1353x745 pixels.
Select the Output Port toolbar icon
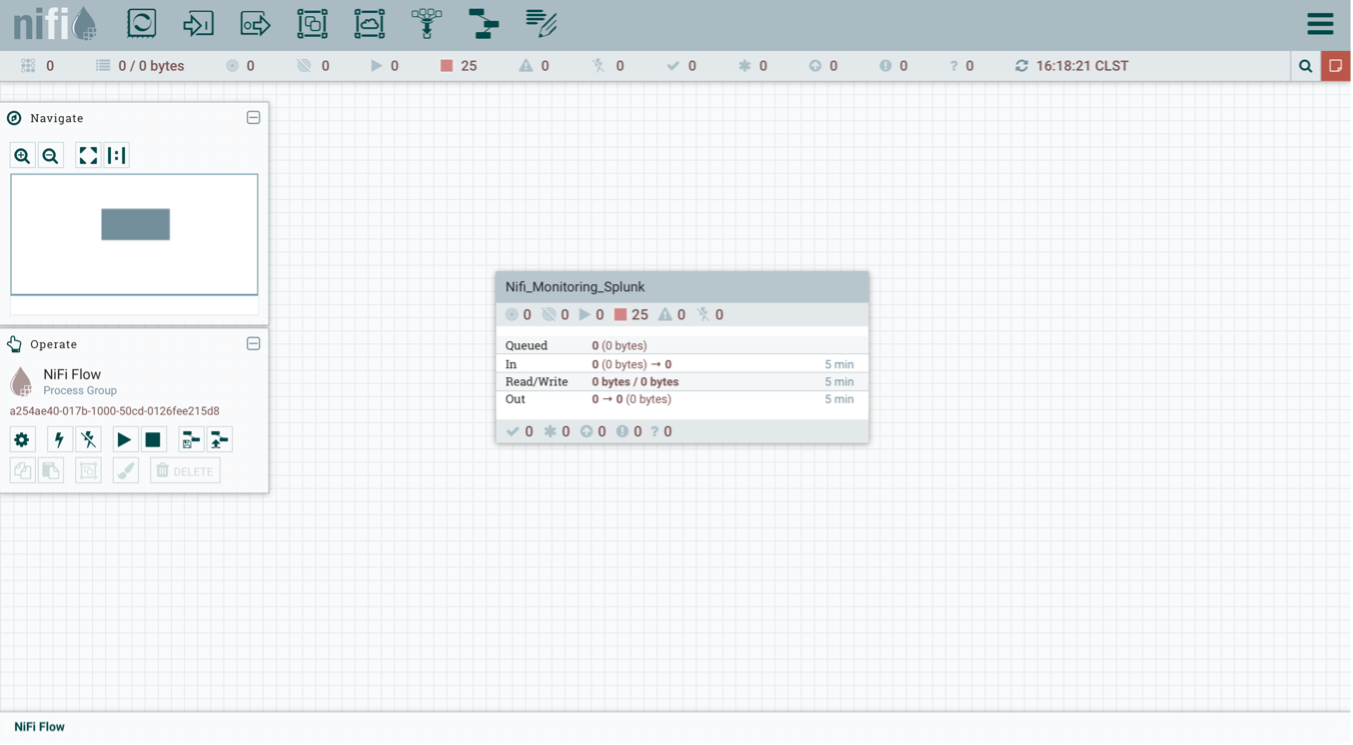coord(255,24)
